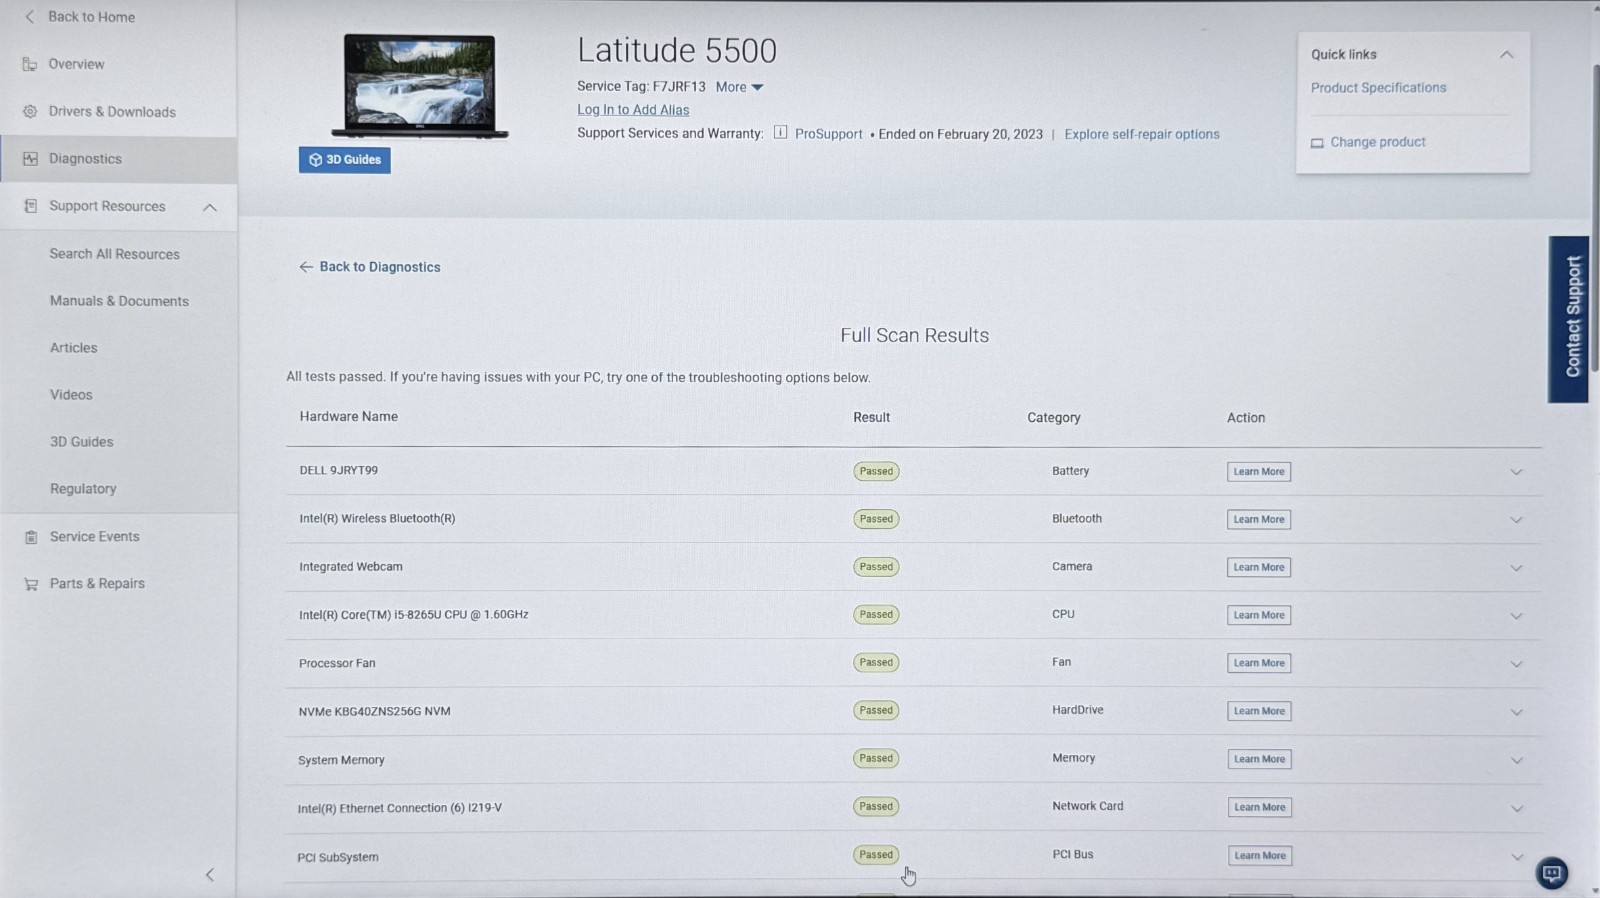The height and width of the screenshot is (898, 1600).
Task: Expand the Intel Wireless Bluetooth row
Action: pyautogui.click(x=1516, y=520)
